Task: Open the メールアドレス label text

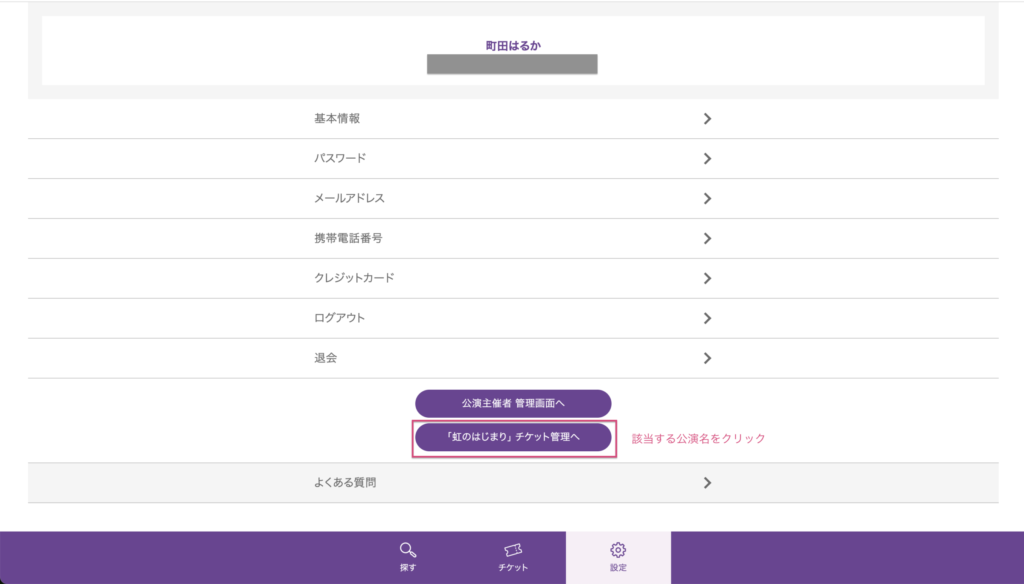Action: [349, 199]
